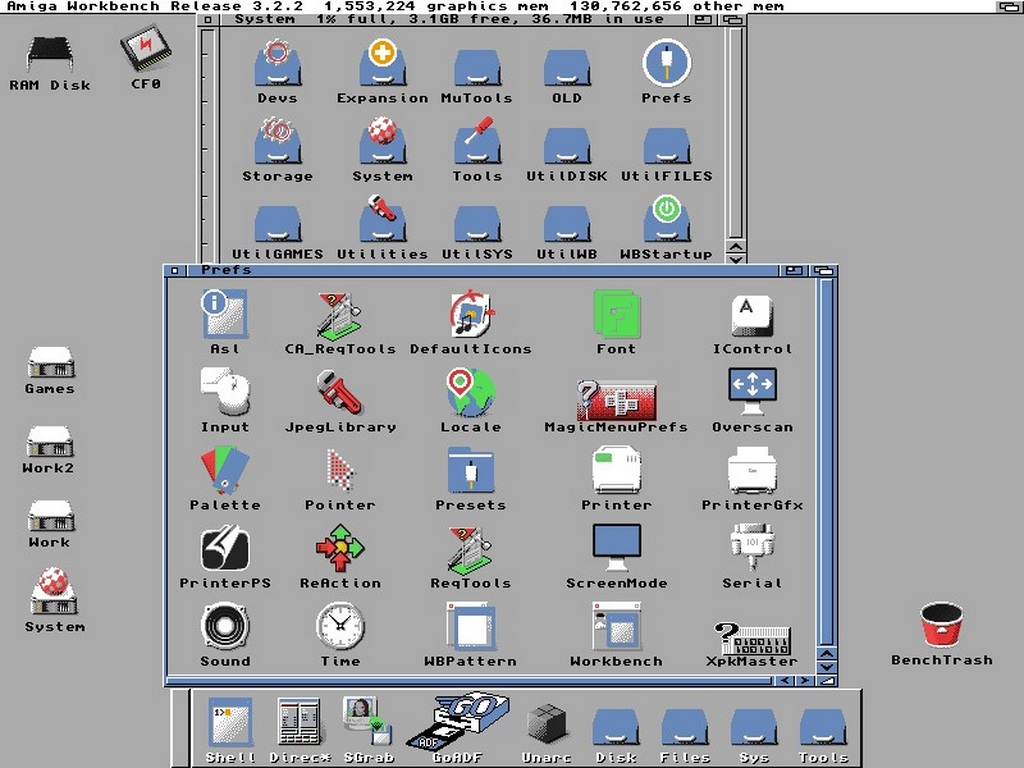Open the Work disk icon on desktop
This screenshot has width=1024, height=768.
tap(51, 516)
